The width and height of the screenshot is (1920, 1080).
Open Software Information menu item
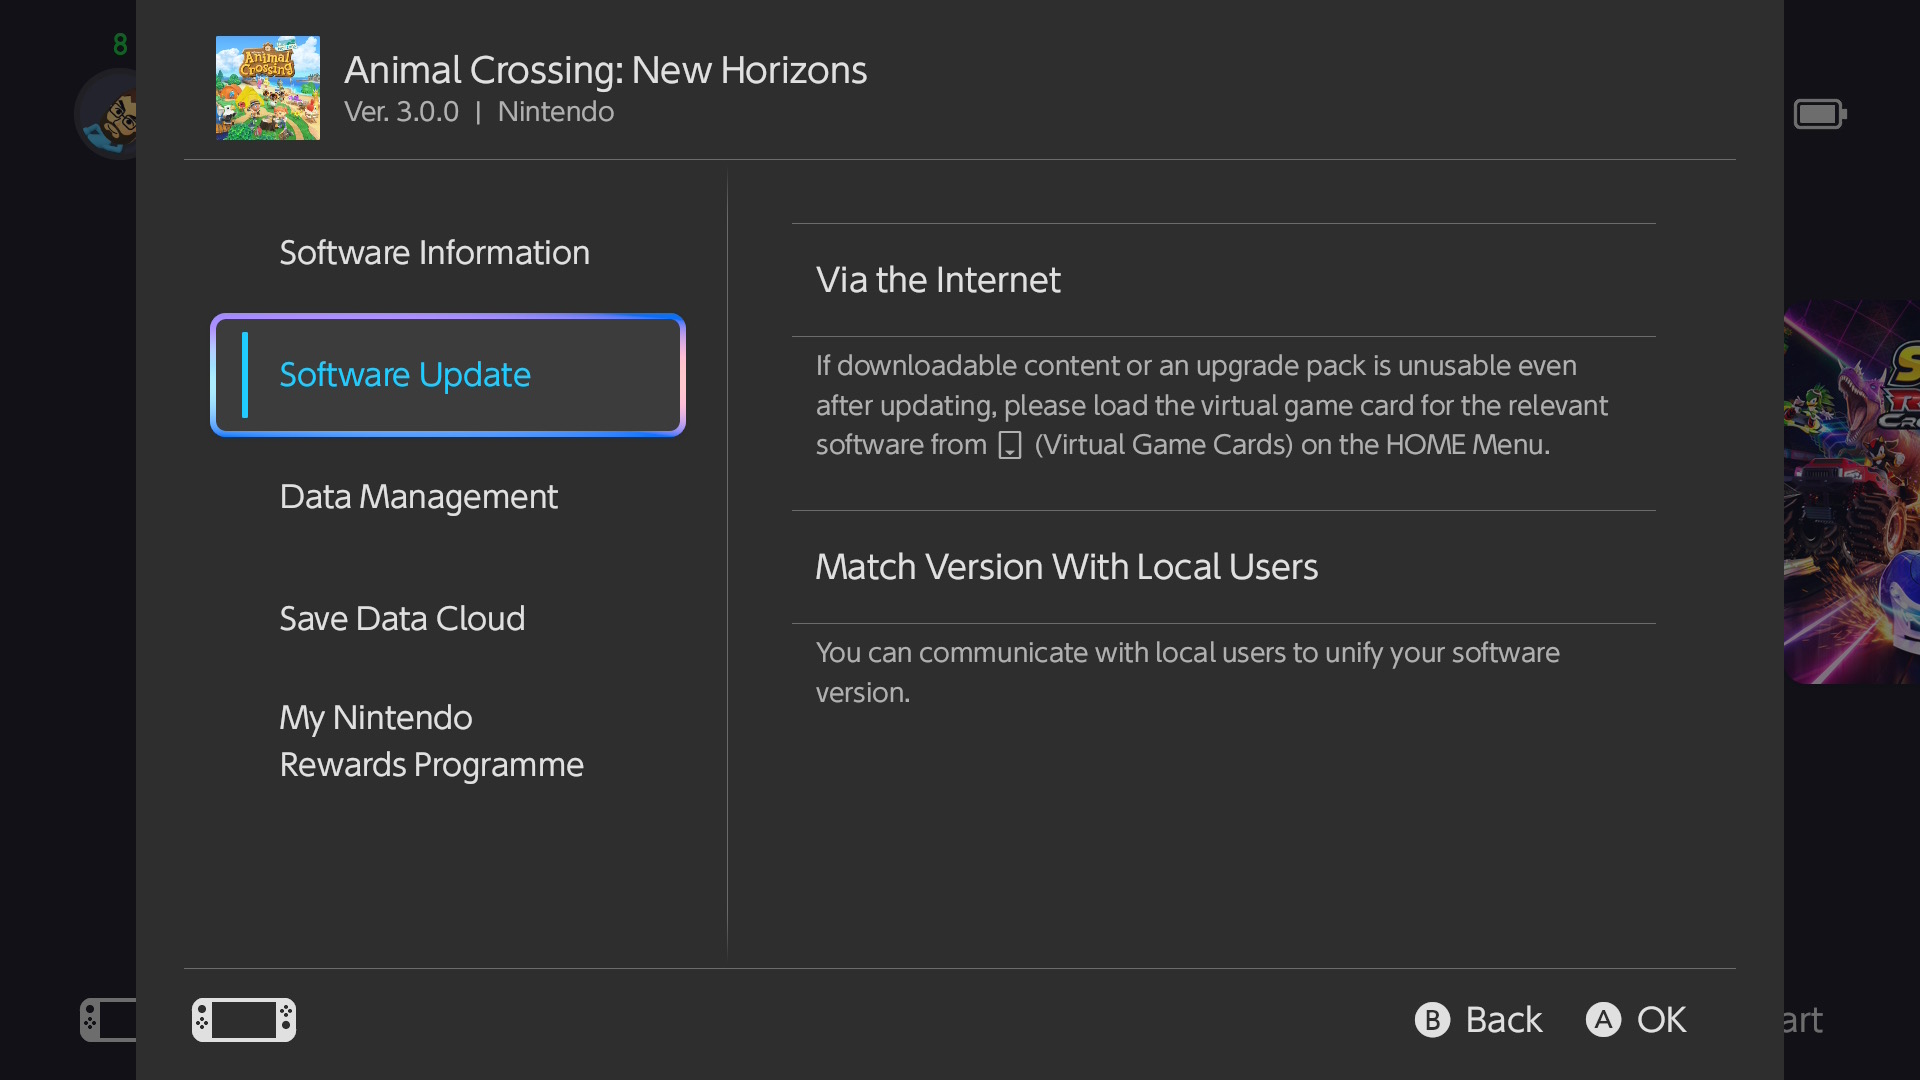click(x=434, y=253)
